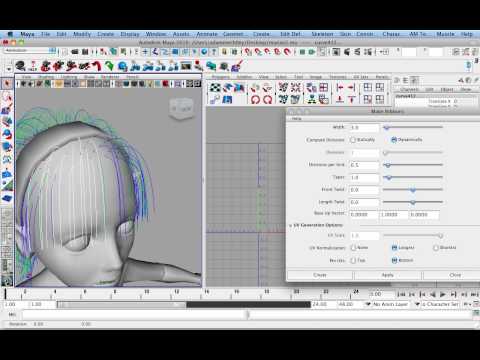Select the Dynamically radio button
Image resolution: width=480 pixels, height=360 pixels.
(394, 140)
